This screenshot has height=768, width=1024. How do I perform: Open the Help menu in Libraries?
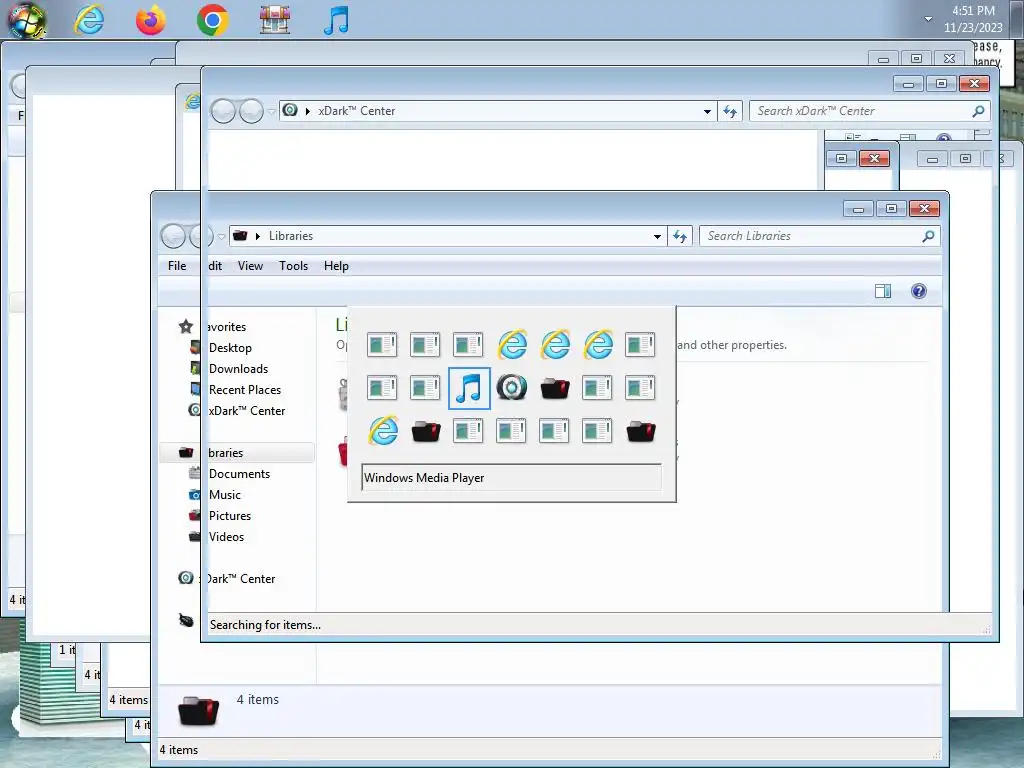pos(336,266)
